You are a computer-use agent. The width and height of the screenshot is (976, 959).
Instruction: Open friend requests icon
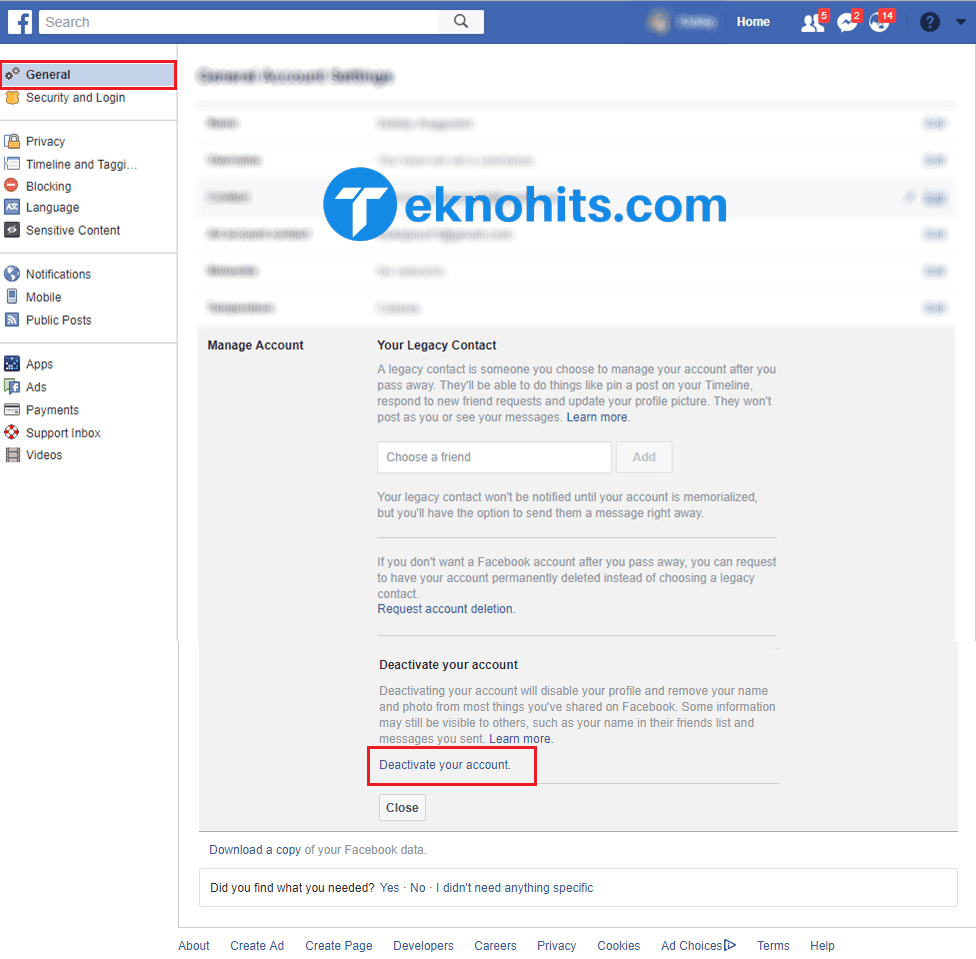click(x=812, y=22)
